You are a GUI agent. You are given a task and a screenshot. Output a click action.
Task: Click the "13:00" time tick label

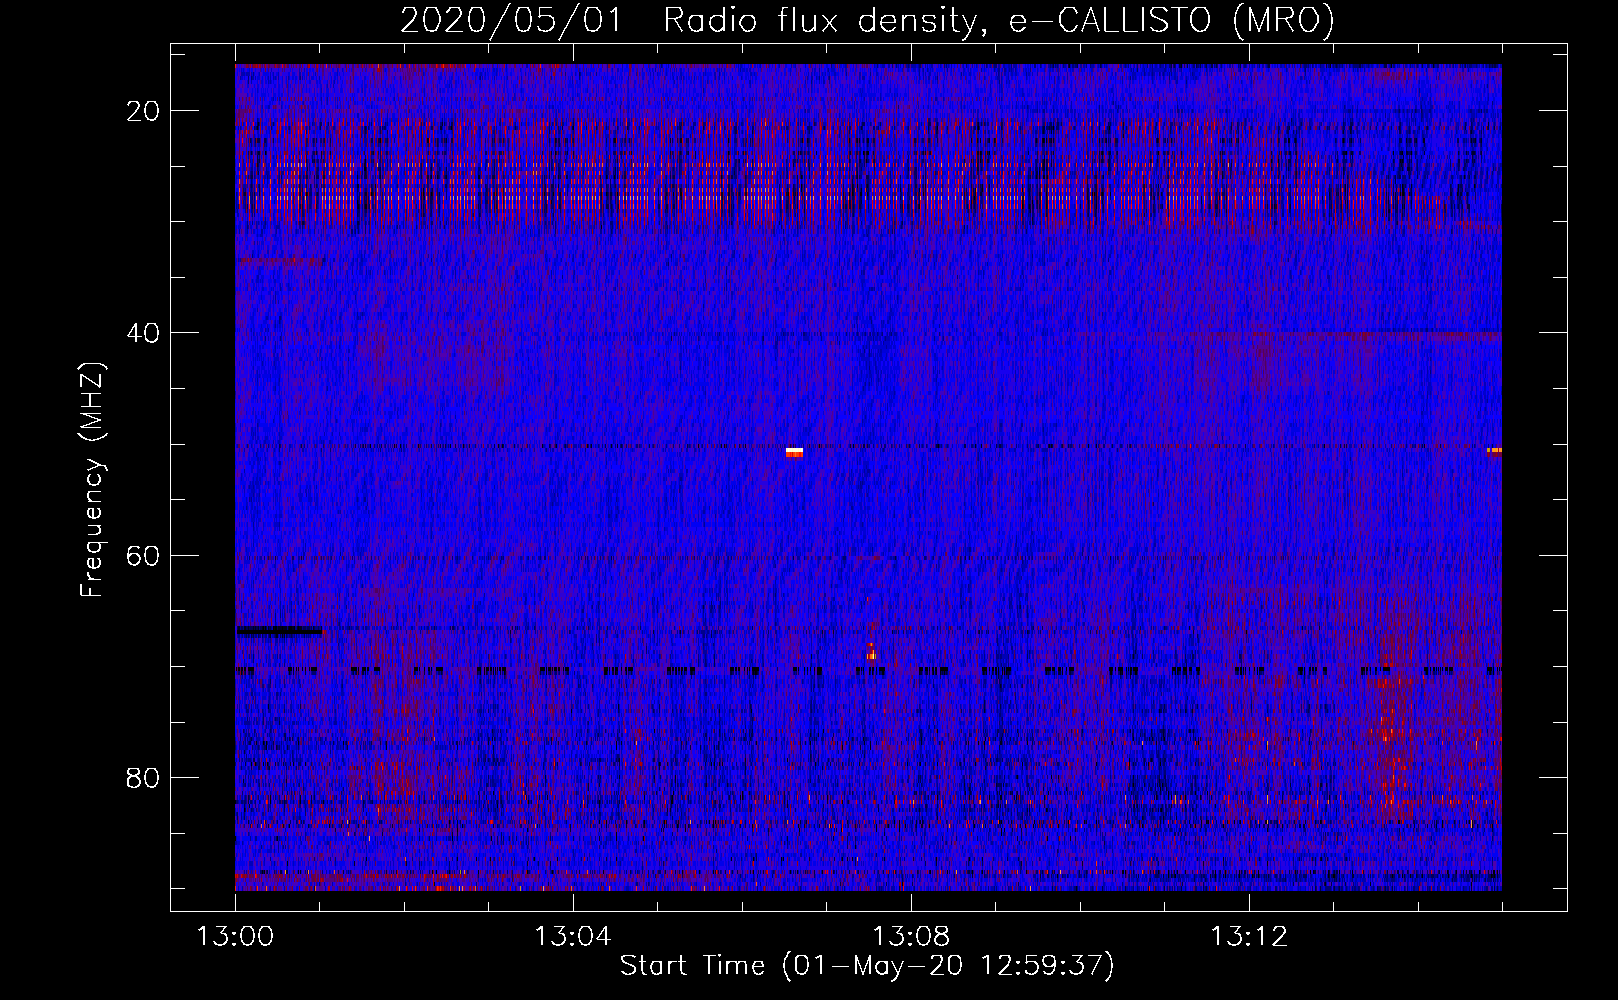(x=235, y=937)
